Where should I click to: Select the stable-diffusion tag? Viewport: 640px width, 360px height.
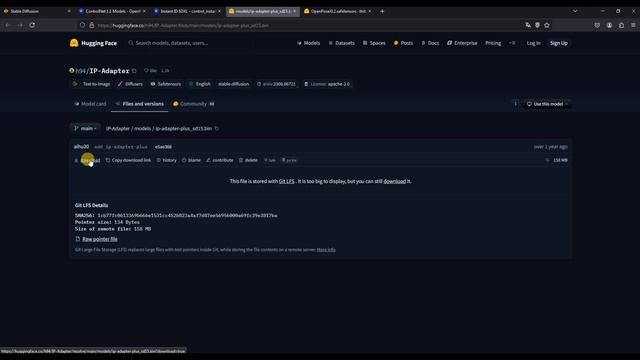233,84
